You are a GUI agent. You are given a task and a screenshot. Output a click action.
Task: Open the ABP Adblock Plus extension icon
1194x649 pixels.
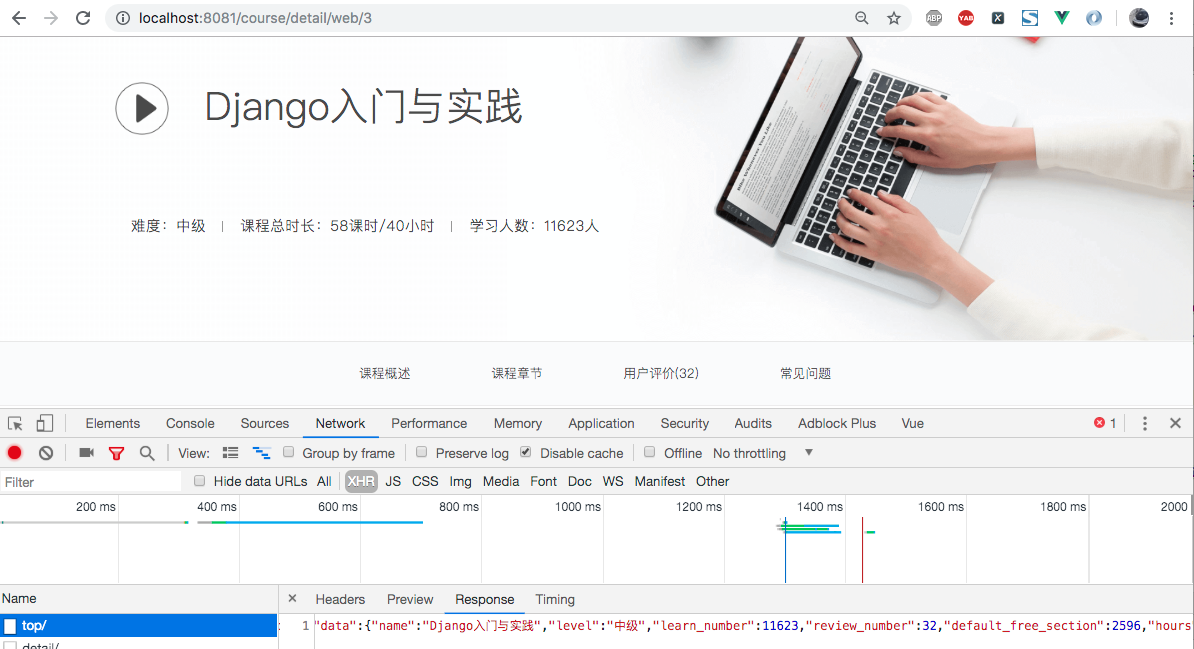point(934,18)
